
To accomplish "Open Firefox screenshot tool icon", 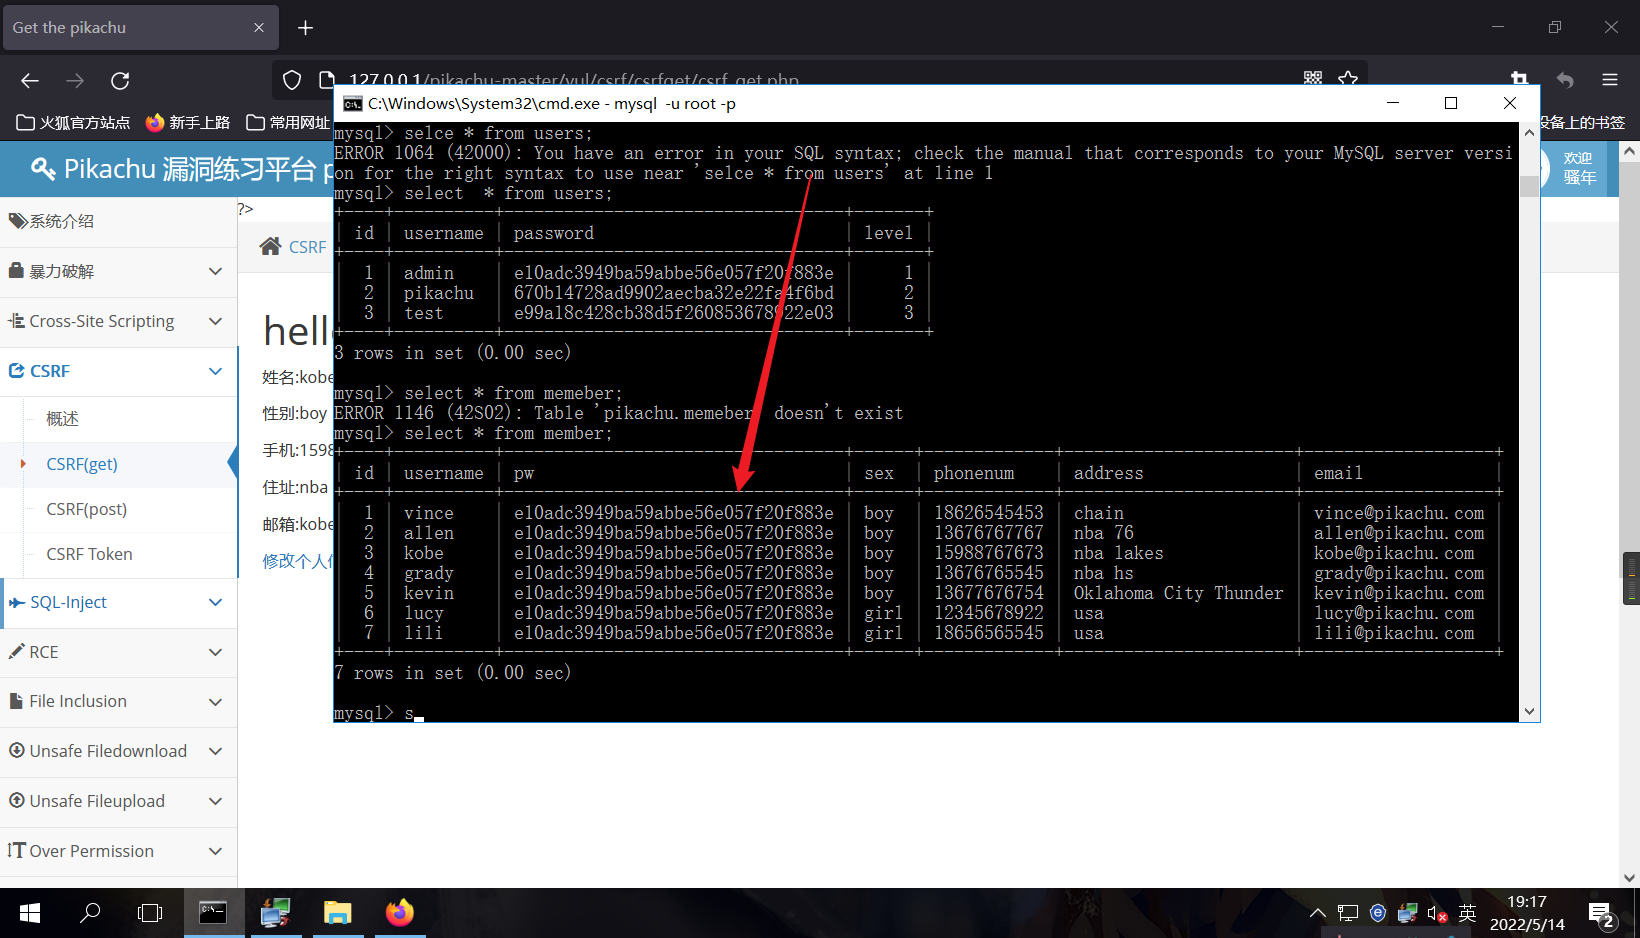I will pos(1519,78).
